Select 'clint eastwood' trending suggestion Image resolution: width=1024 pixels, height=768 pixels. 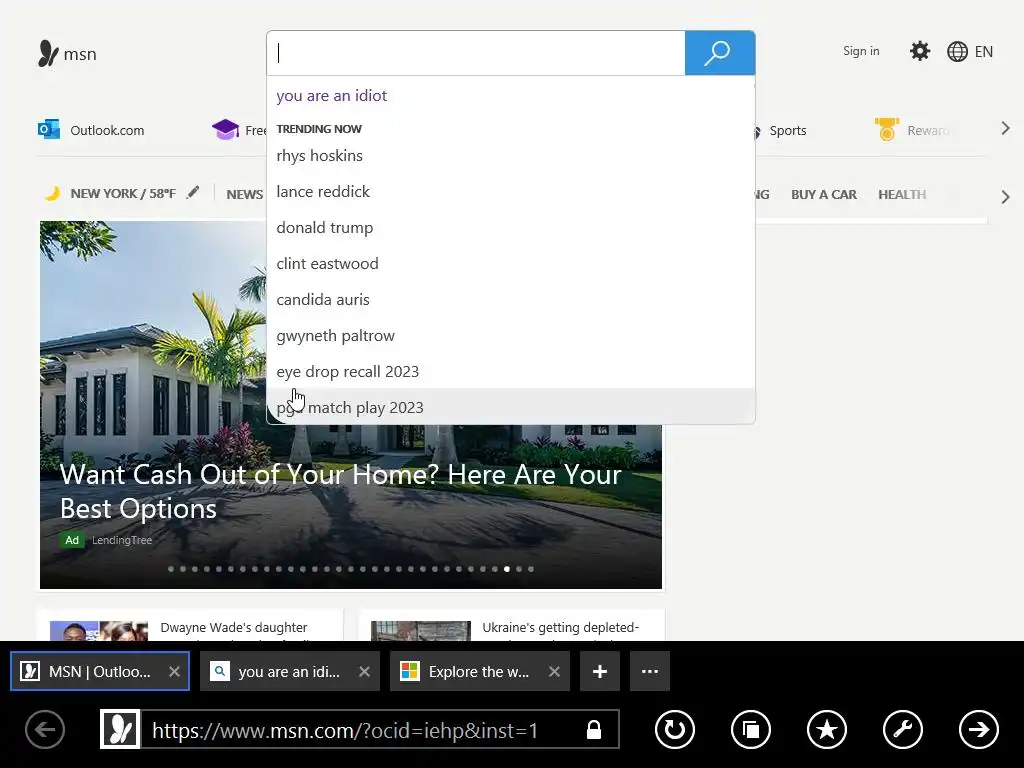[x=511, y=263]
